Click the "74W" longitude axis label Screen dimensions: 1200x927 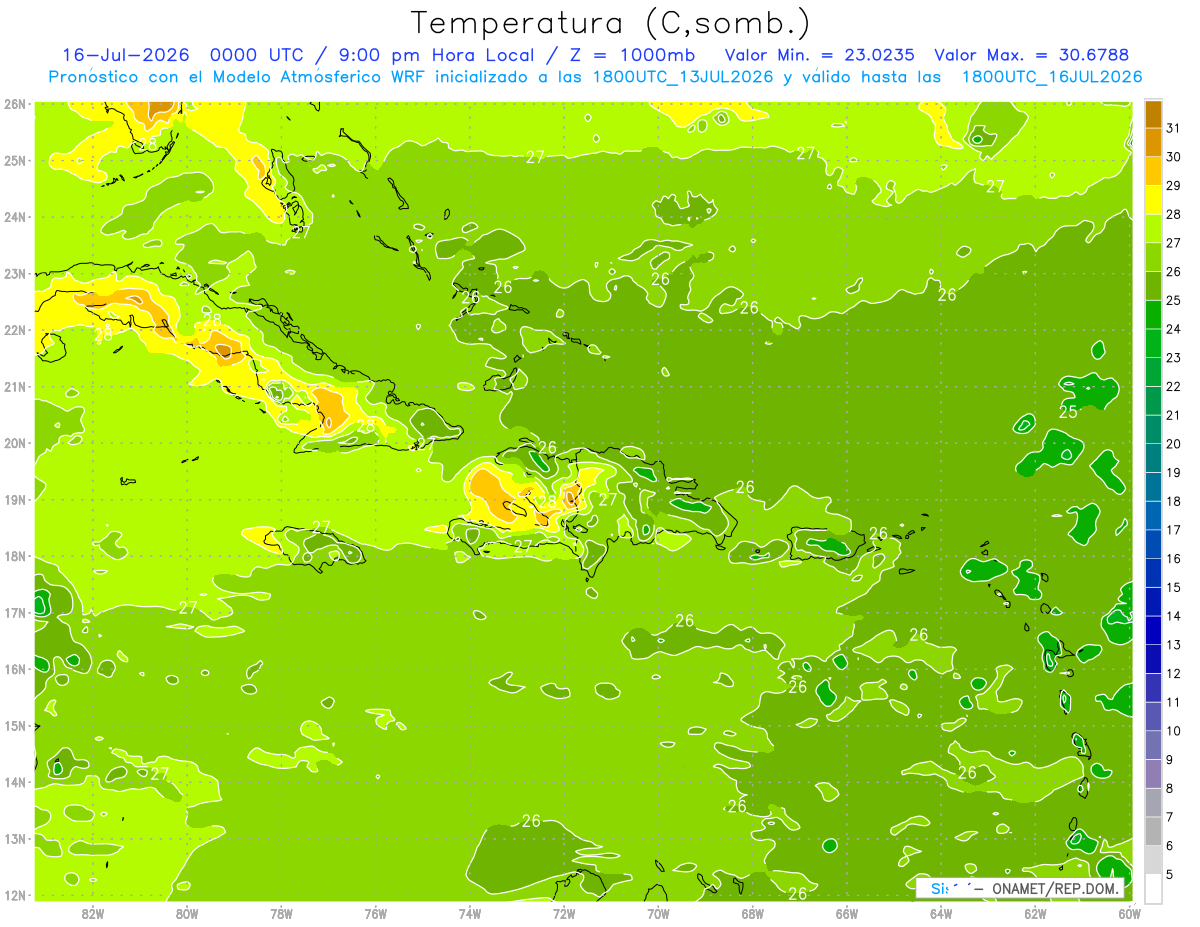point(470,913)
